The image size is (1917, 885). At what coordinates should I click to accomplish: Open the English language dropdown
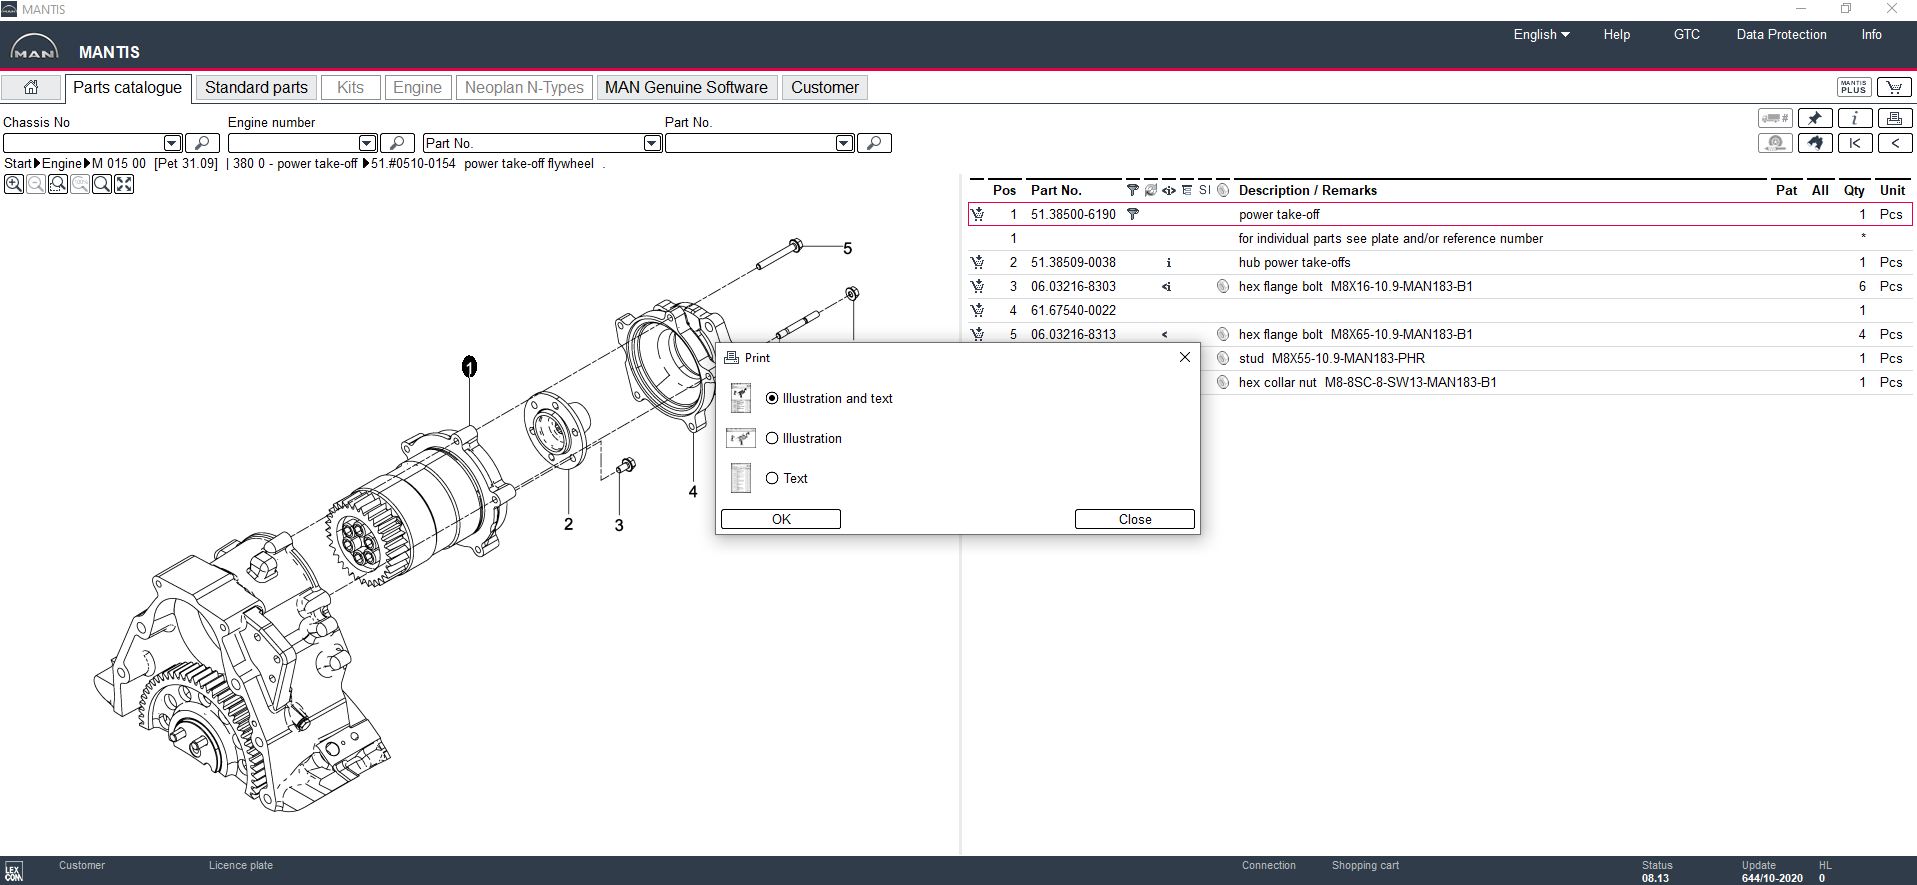[1540, 34]
